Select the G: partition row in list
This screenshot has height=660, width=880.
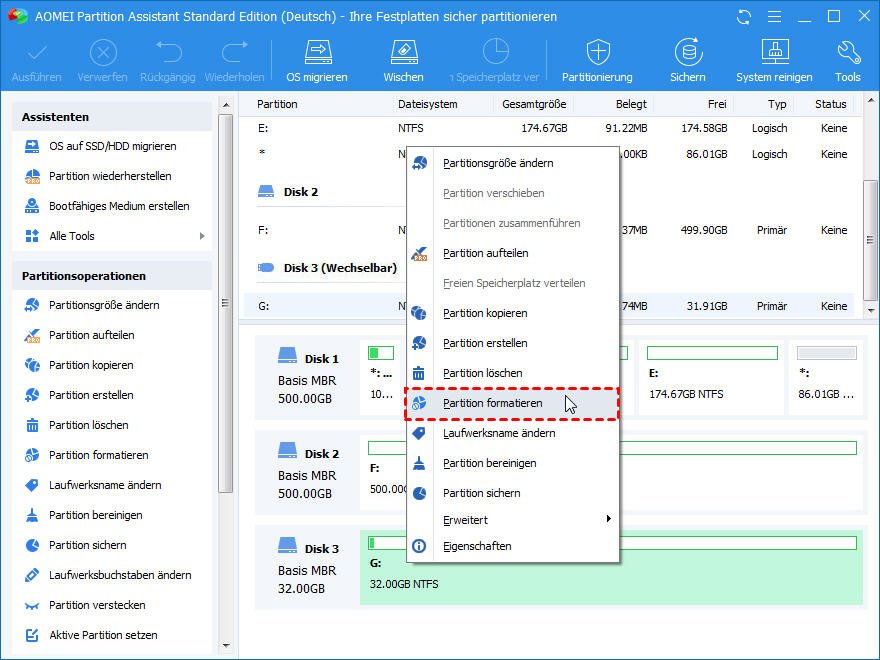(549, 306)
